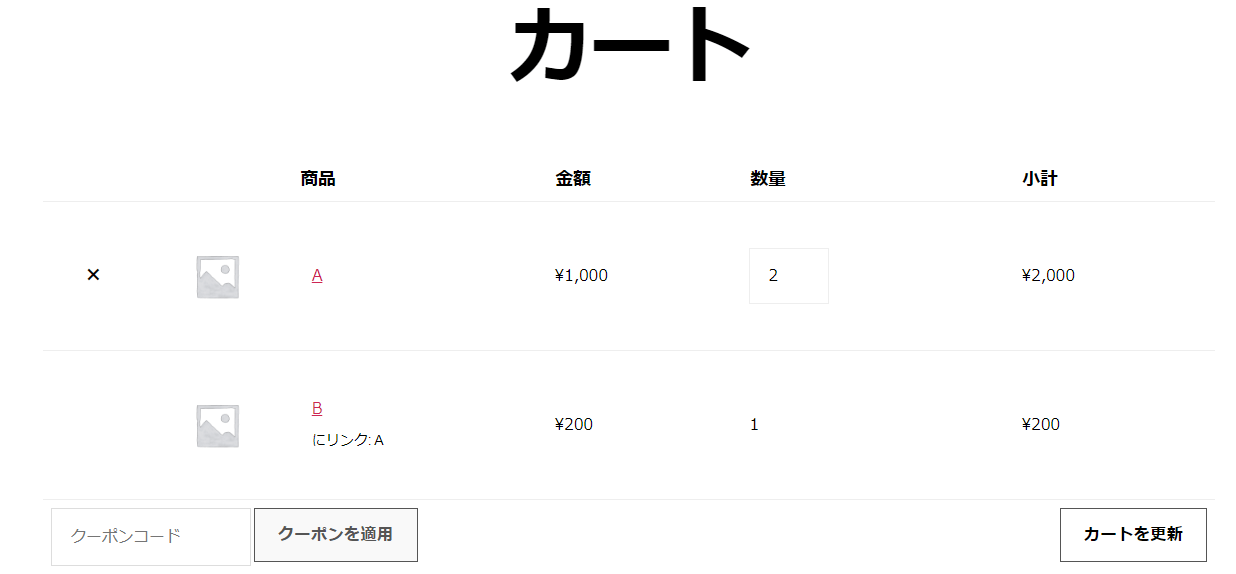Apply coupon with クーポンを適用 button
Image resolution: width=1236 pixels, height=574 pixels.
pos(336,535)
